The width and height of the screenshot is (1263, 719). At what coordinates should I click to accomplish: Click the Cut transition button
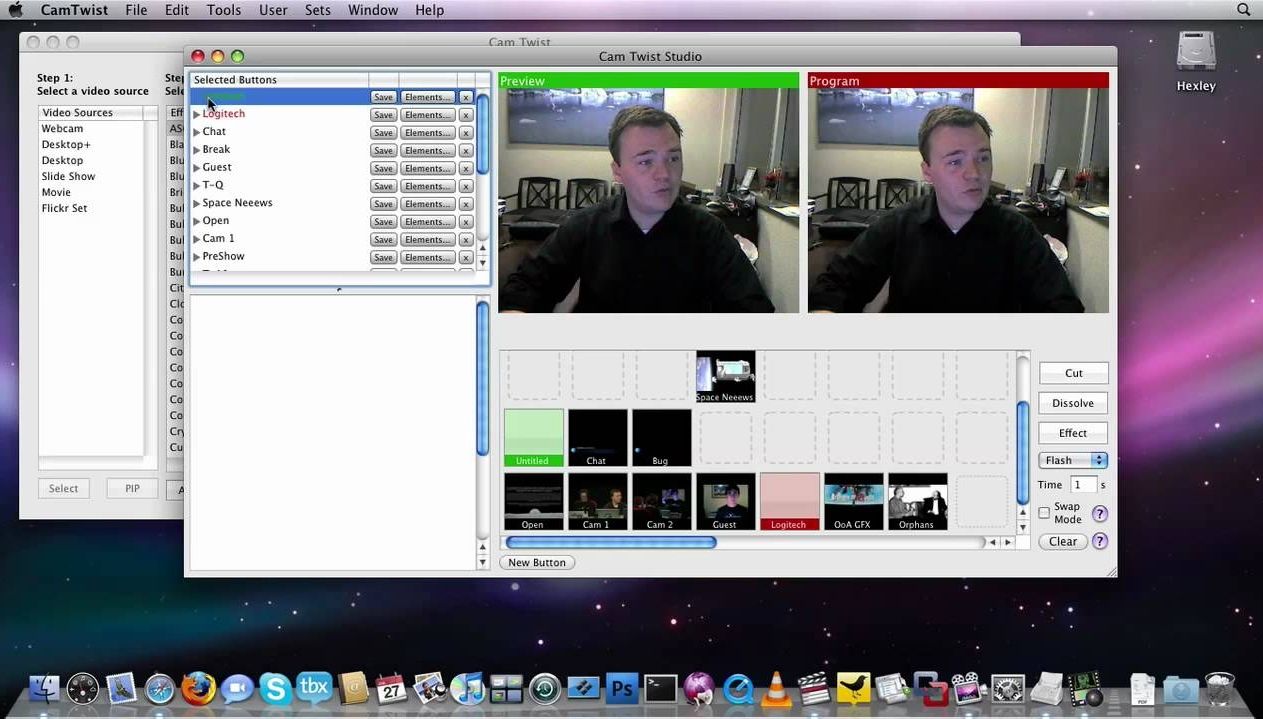1074,373
